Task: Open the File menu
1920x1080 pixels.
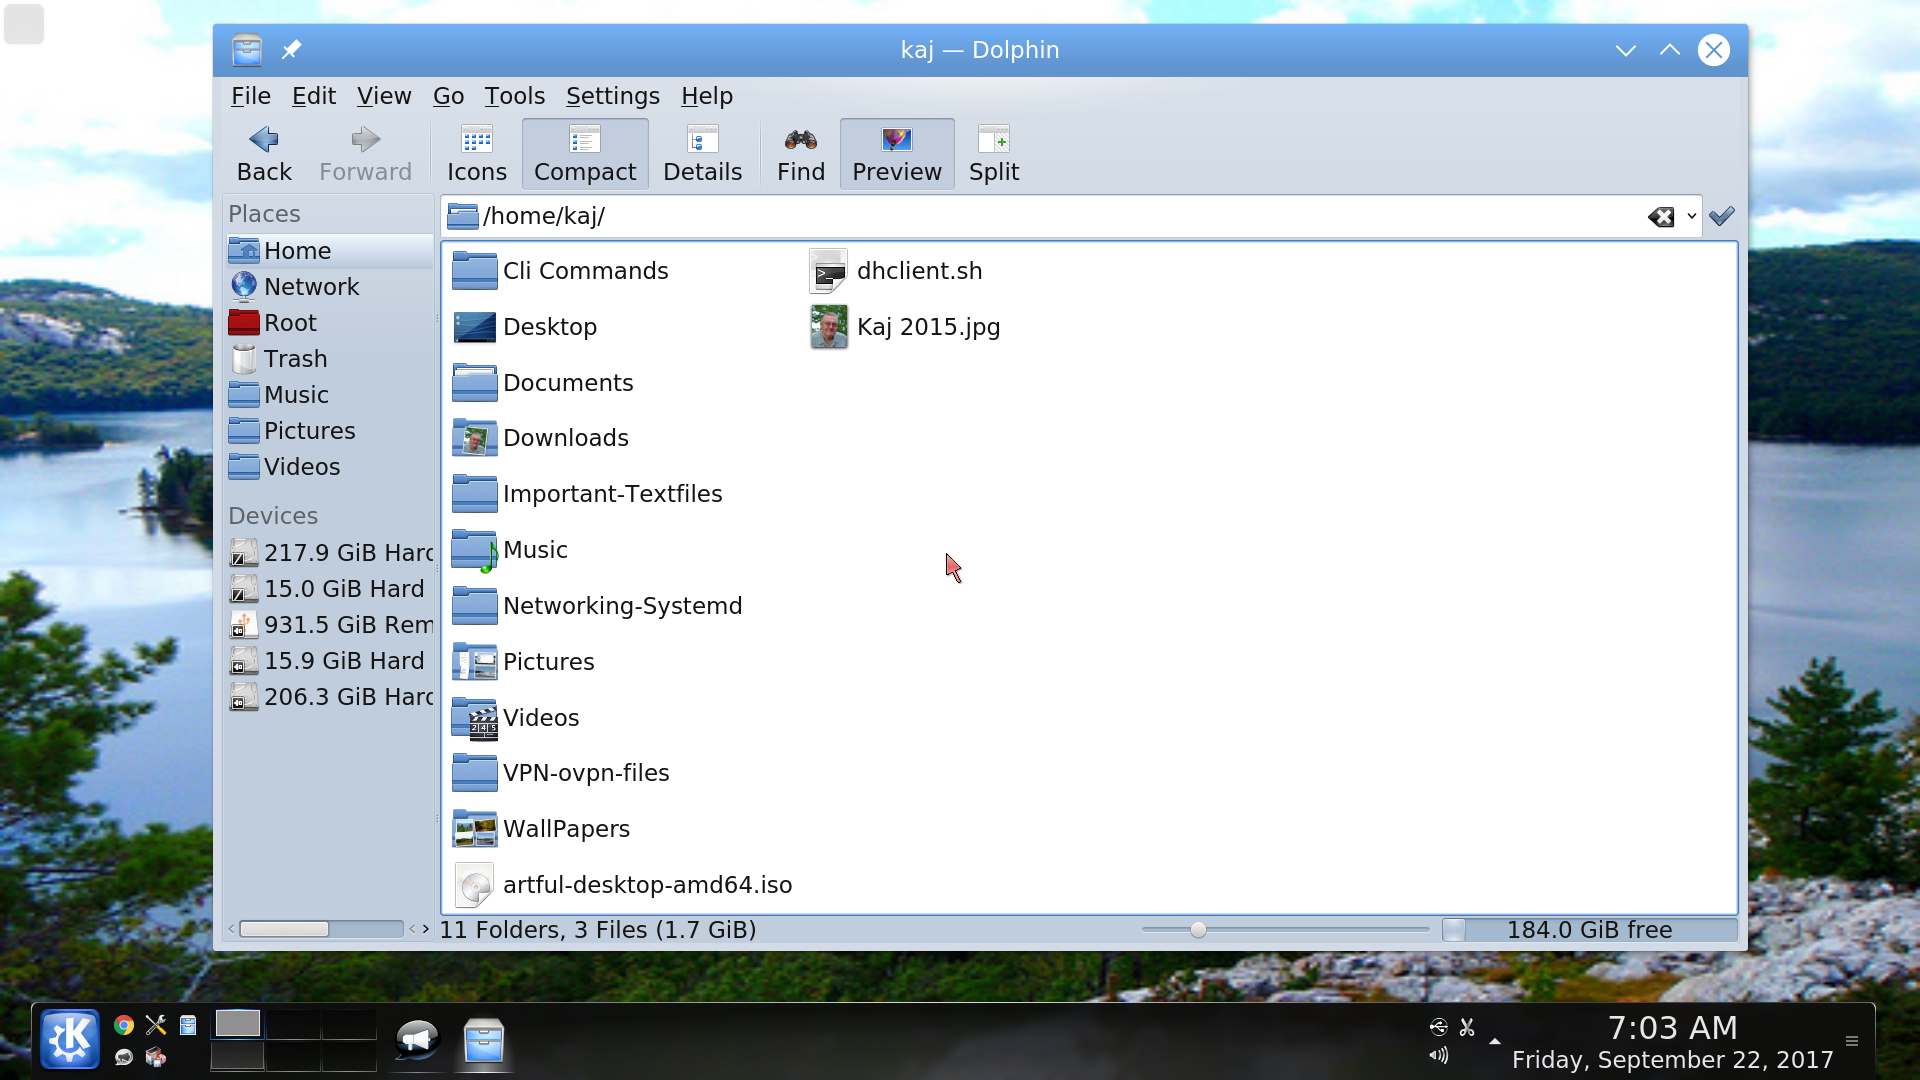Action: pyautogui.click(x=251, y=96)
